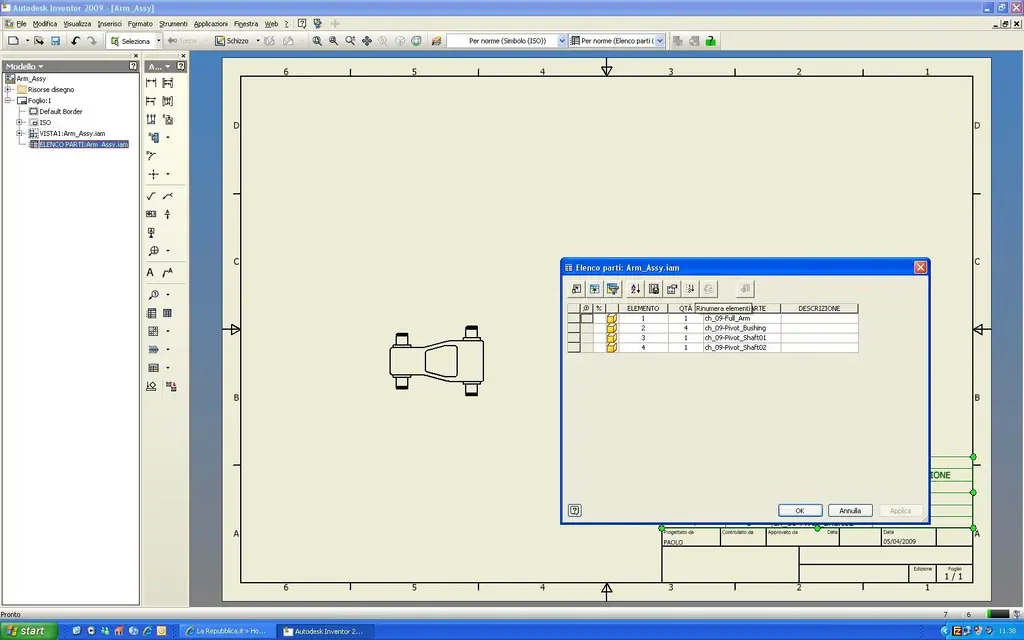The height and width of the screenshot is (640, 1024).
Task: Click the Zoom Window icon in toolbar
Action: 334,40
